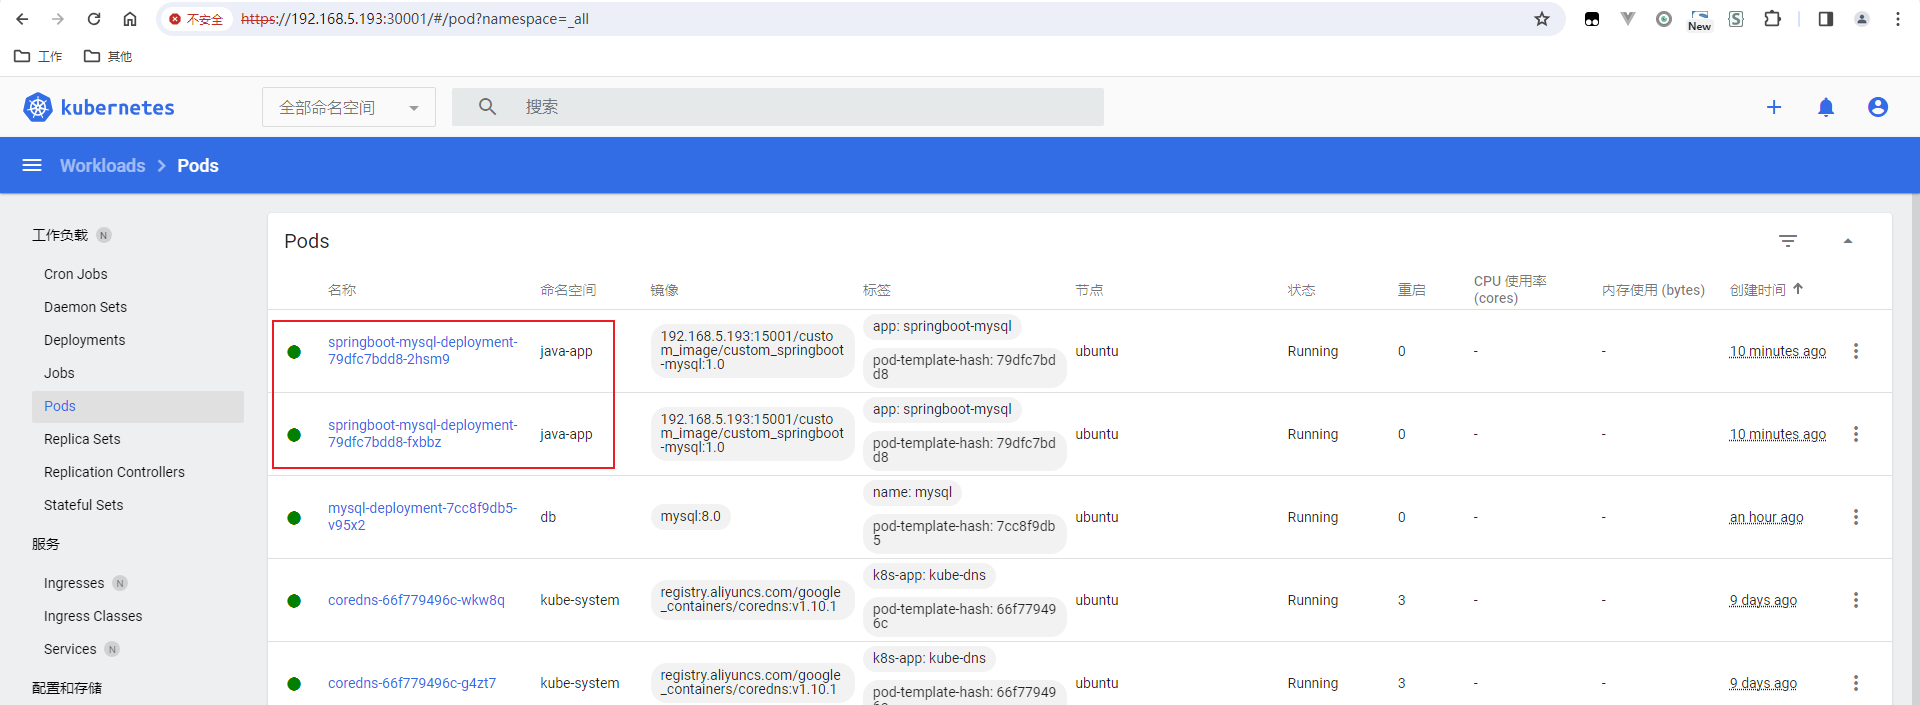Click the not-secure site warning badge
Viewport: 1920px width, 705px height.
pos(196,19)
